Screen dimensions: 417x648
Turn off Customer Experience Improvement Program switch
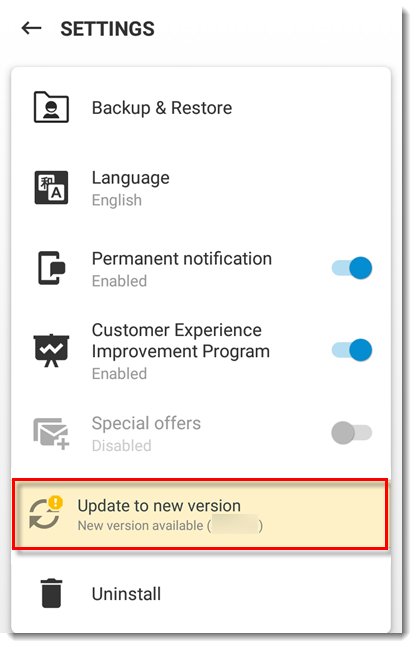point(352,350)
